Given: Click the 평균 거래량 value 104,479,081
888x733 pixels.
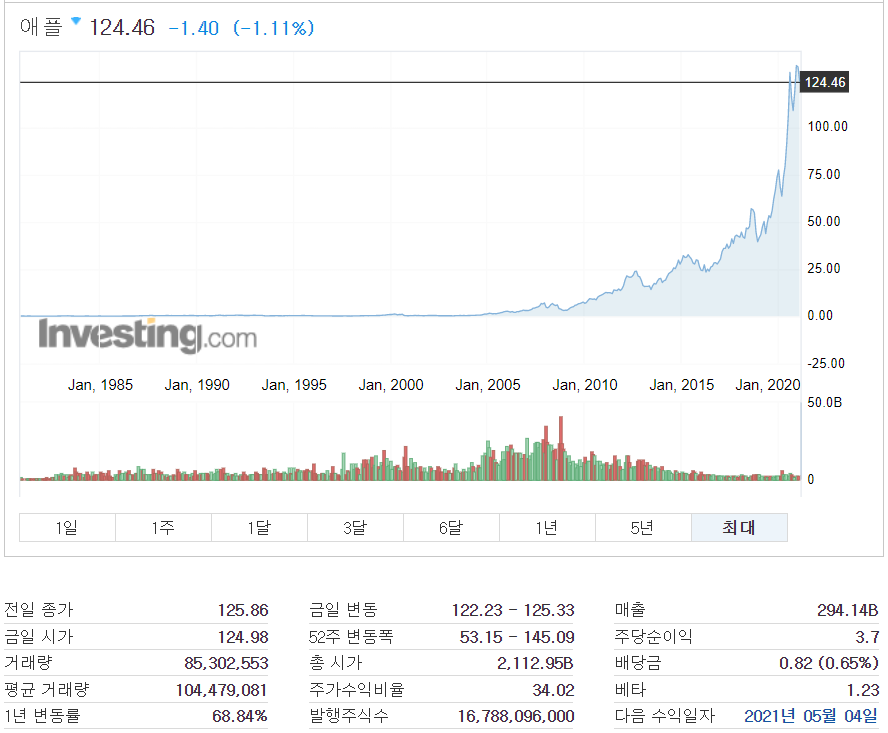Looking at the screenshot, I should [x=221, y=690].
